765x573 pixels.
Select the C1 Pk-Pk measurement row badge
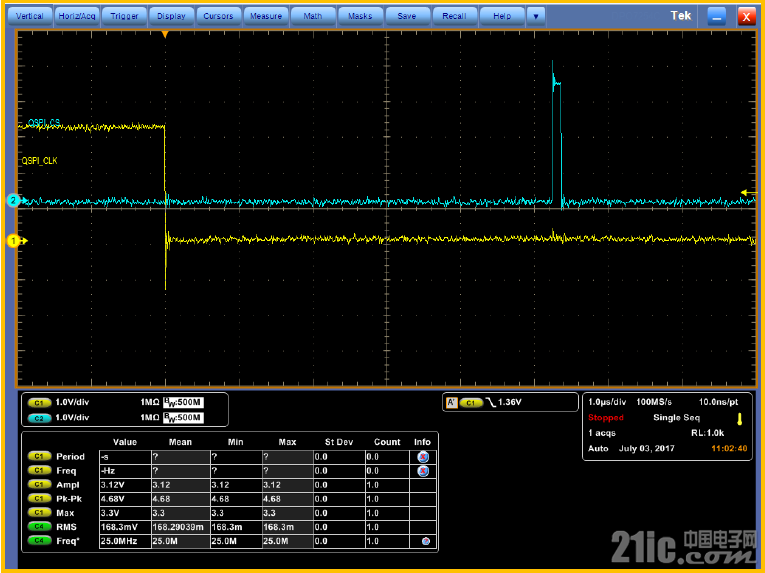pyautogui.click(x=40, y=499)
